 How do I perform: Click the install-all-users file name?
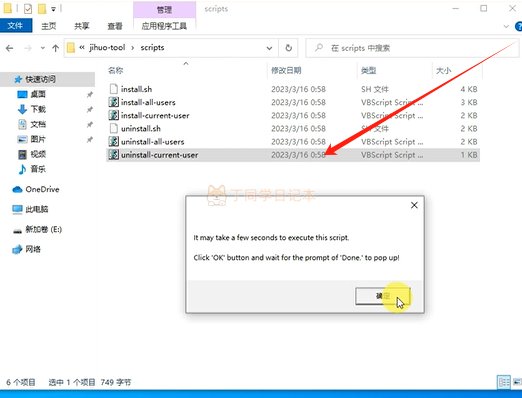[x=148, y=102]
